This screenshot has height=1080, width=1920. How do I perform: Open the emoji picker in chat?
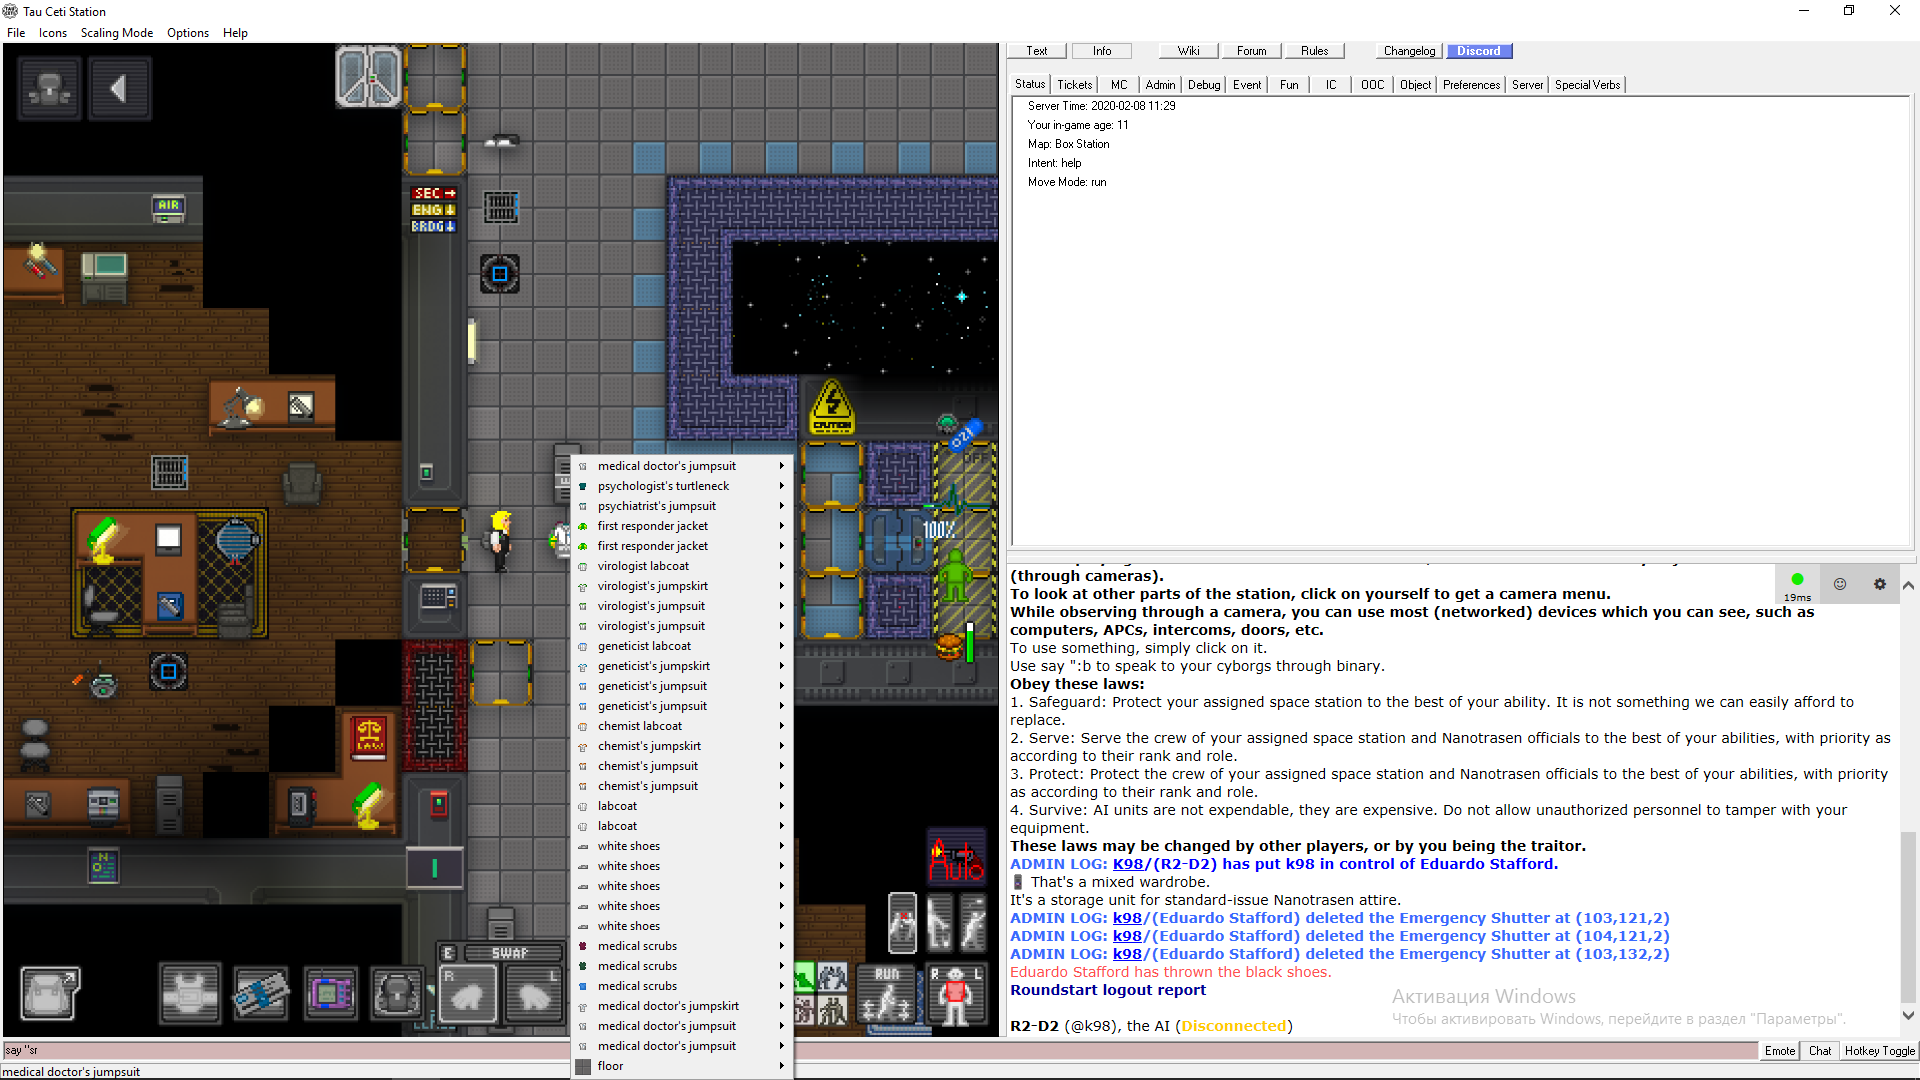pyautogui.click(x=1839, y=584)
